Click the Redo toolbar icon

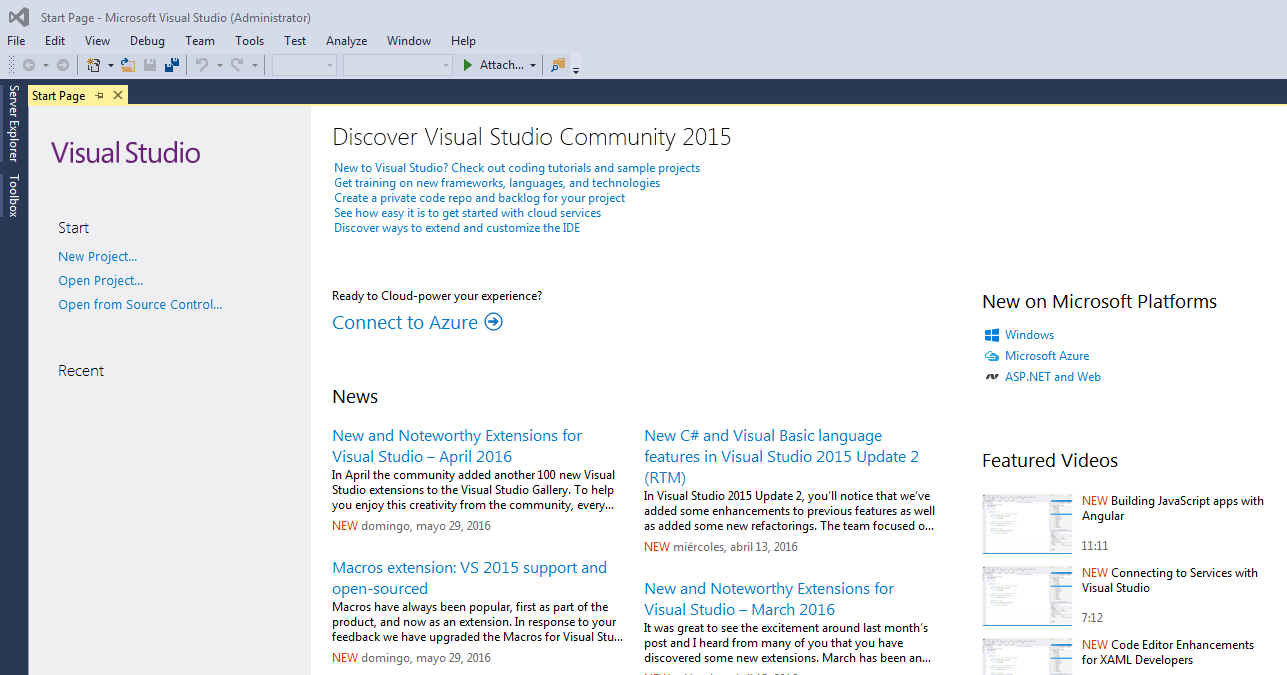click(x=237, y=65)
